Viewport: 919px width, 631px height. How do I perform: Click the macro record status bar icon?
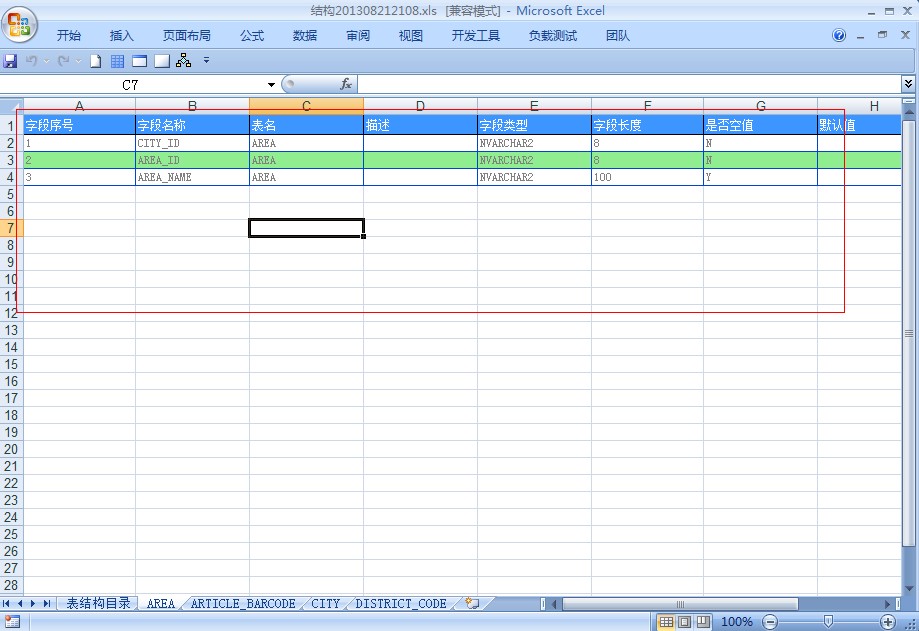click(11, 622)
